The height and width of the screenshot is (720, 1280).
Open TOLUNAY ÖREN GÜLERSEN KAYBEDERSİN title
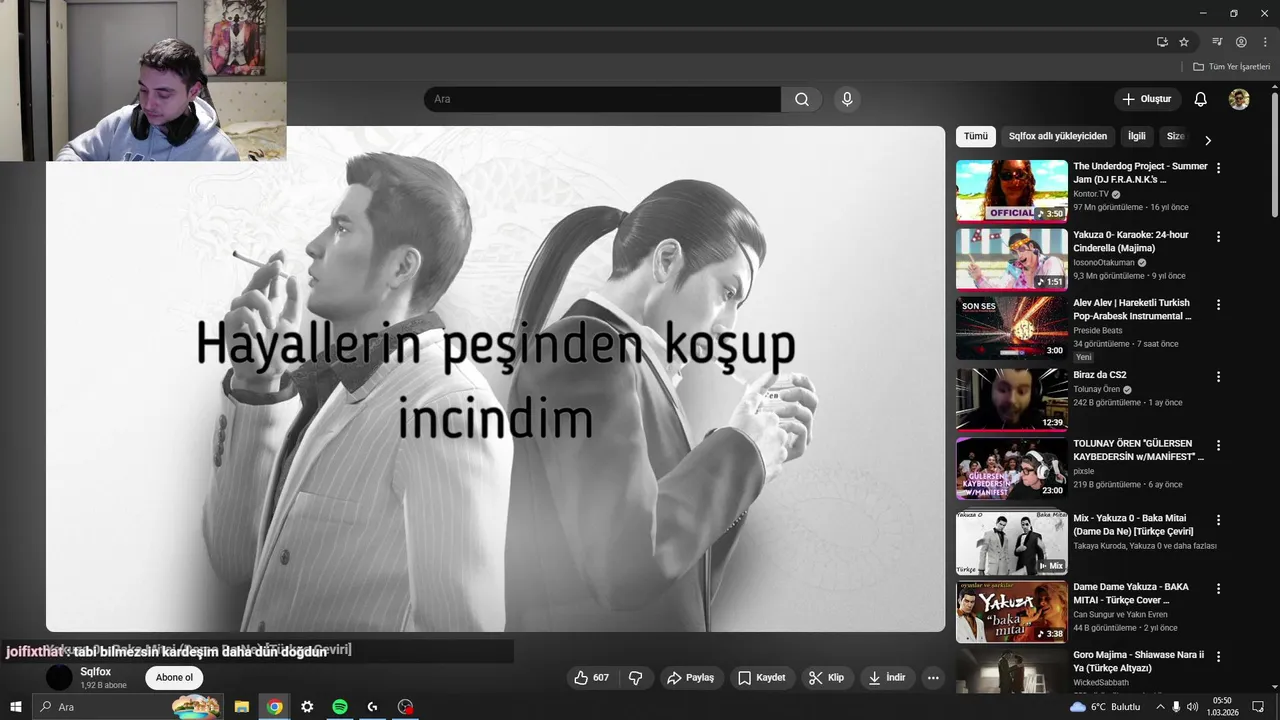[x=1139, y=450]
